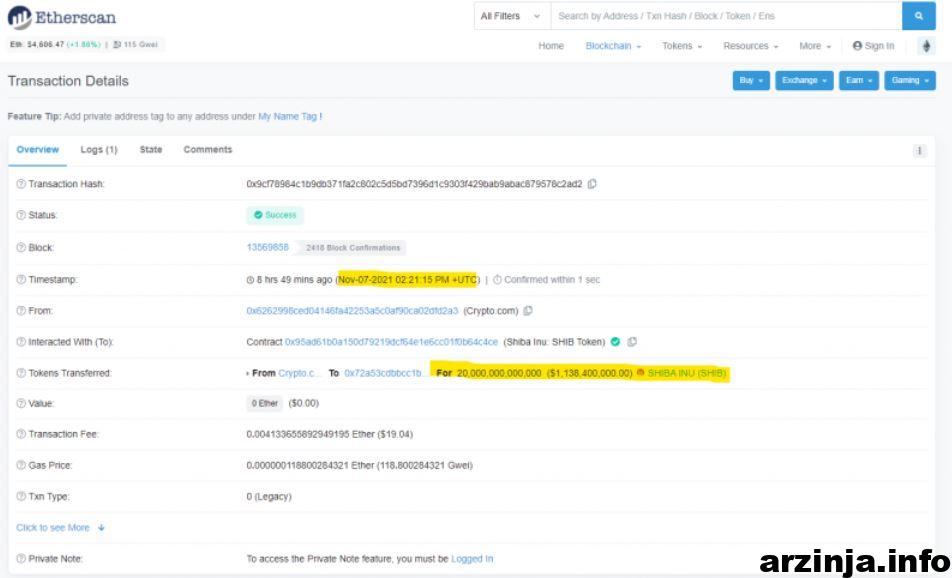
Task: Select the Overview tab
Action: pos(38,150)
